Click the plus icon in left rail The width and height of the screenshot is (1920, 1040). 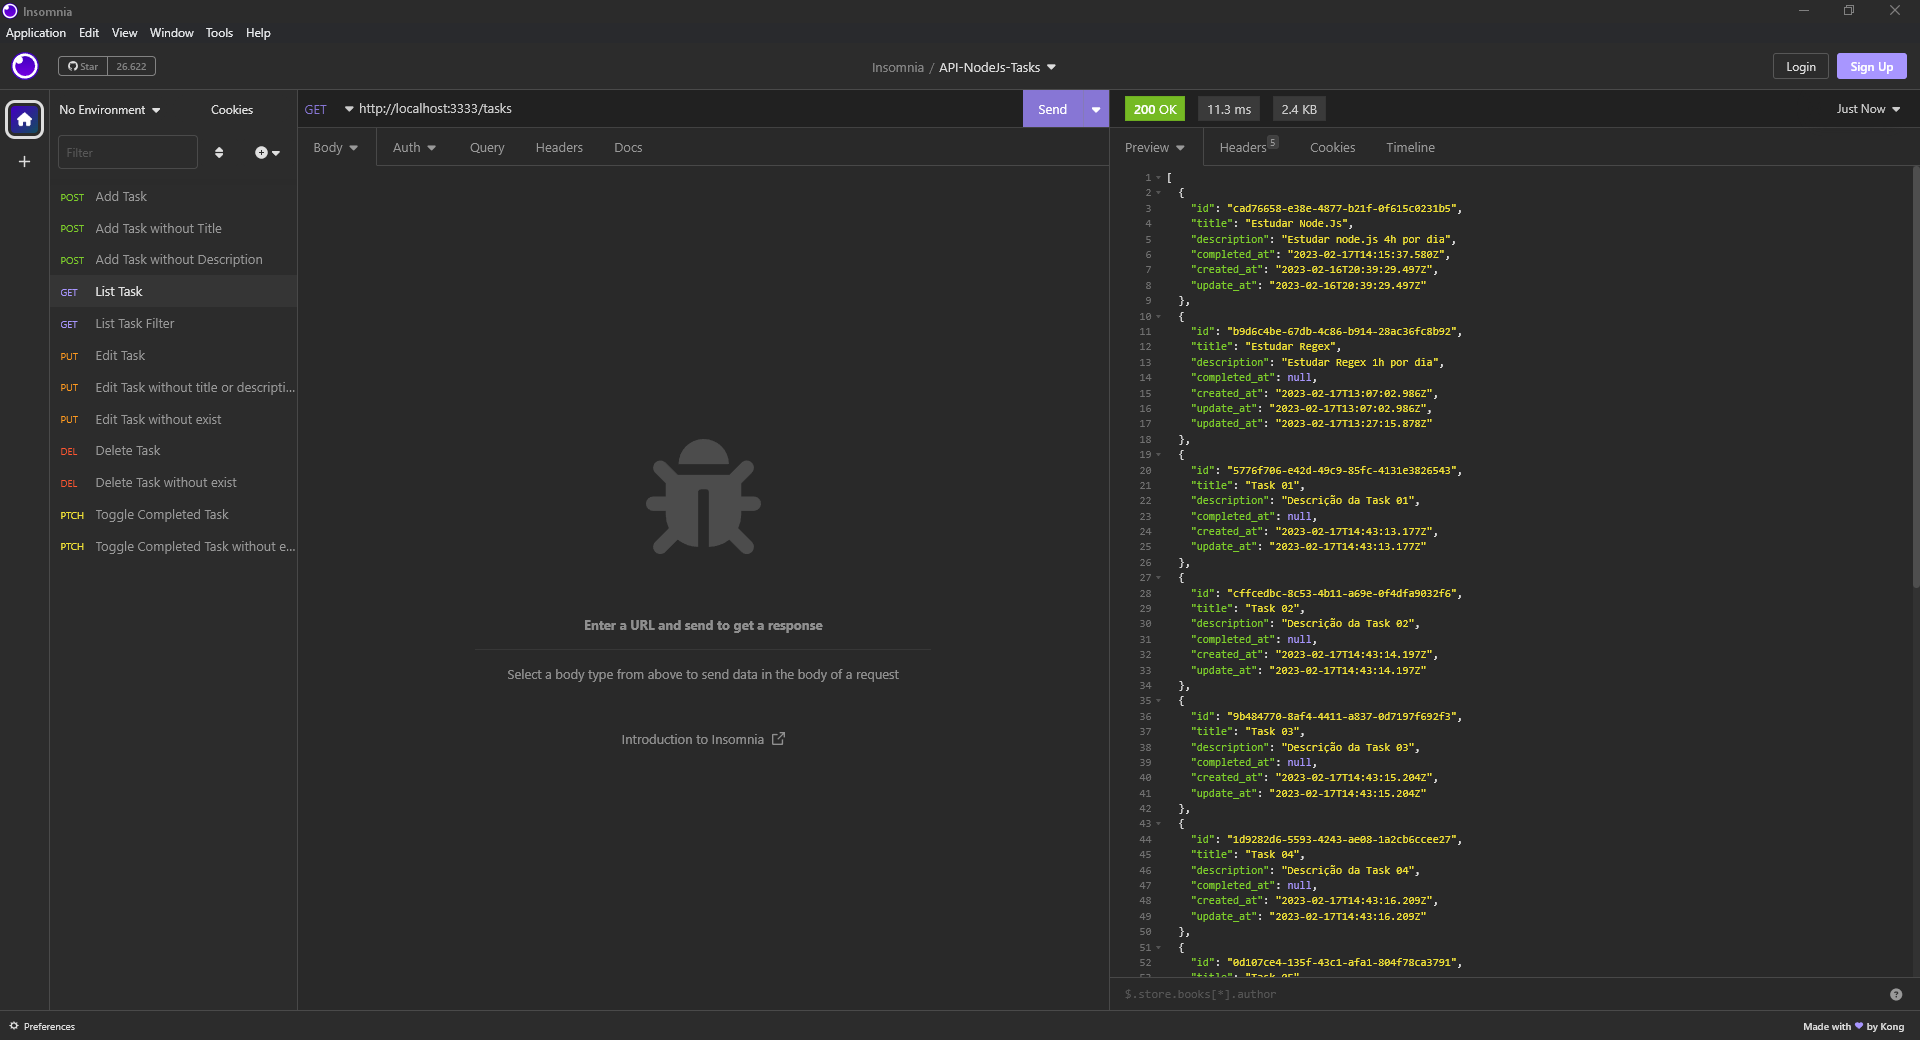tap(25, 161)
